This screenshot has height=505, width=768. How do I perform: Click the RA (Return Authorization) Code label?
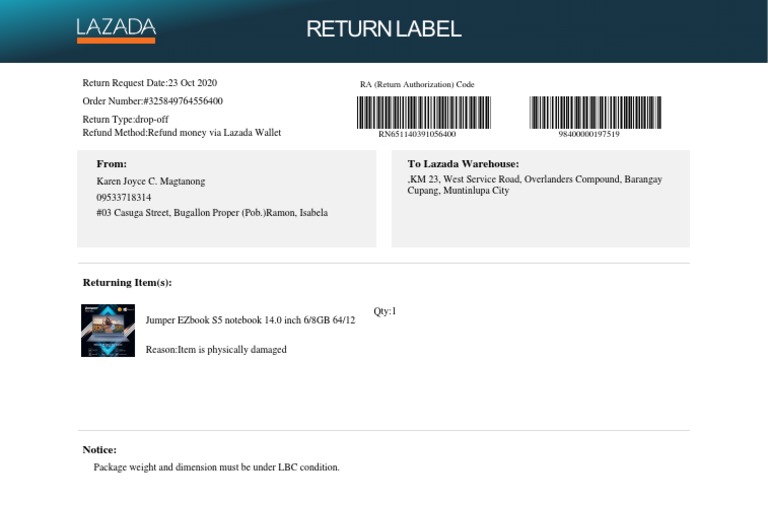click(417, 84)
